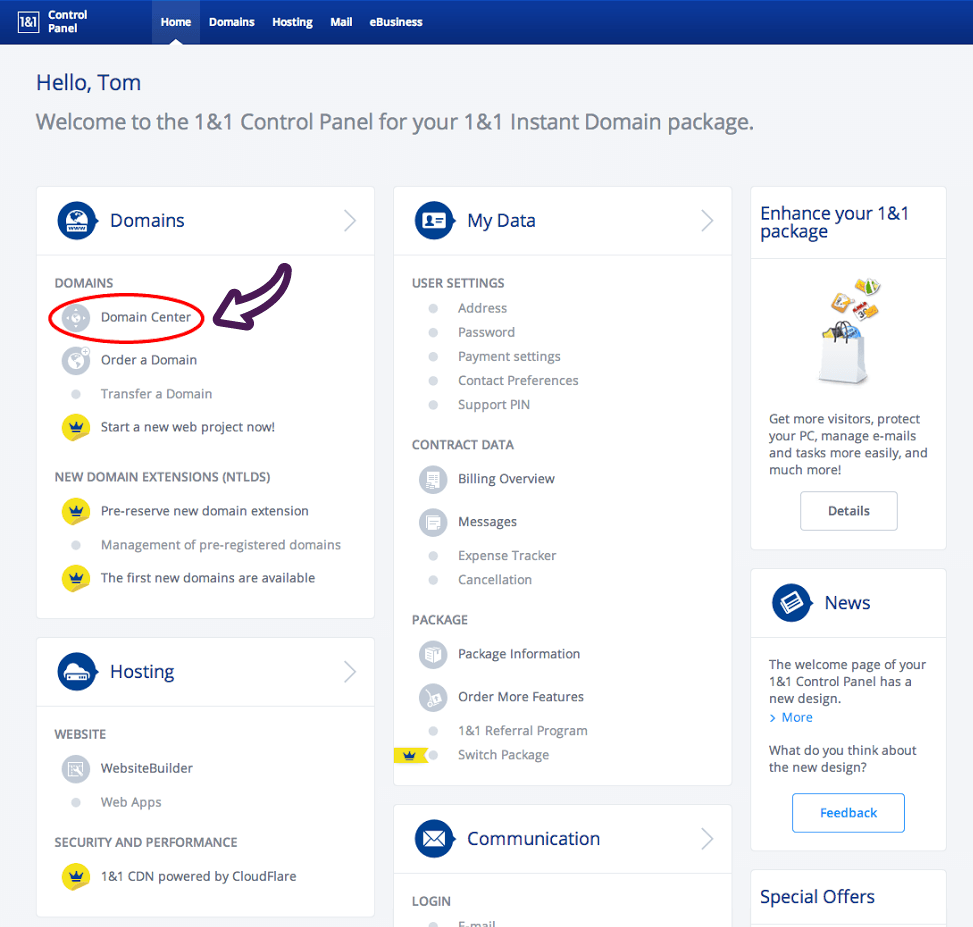Open Management of pre-registered domains link
The width and height of the screenshot is (973, 927).
pos(221,545)
